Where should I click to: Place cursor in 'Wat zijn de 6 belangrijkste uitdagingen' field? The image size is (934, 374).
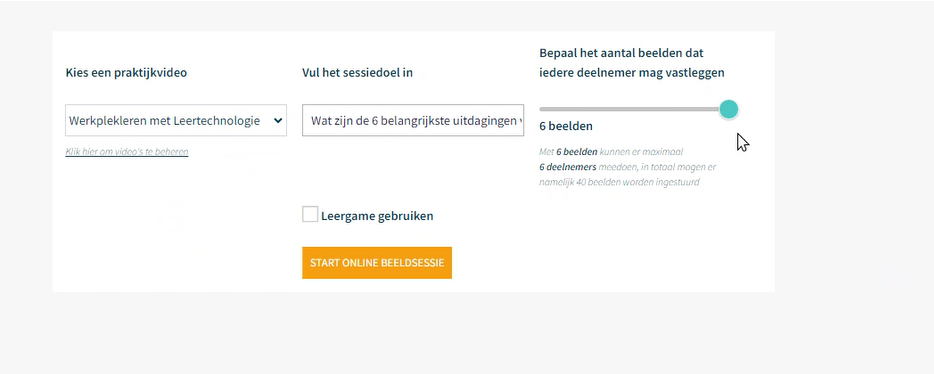pos(413,120)
